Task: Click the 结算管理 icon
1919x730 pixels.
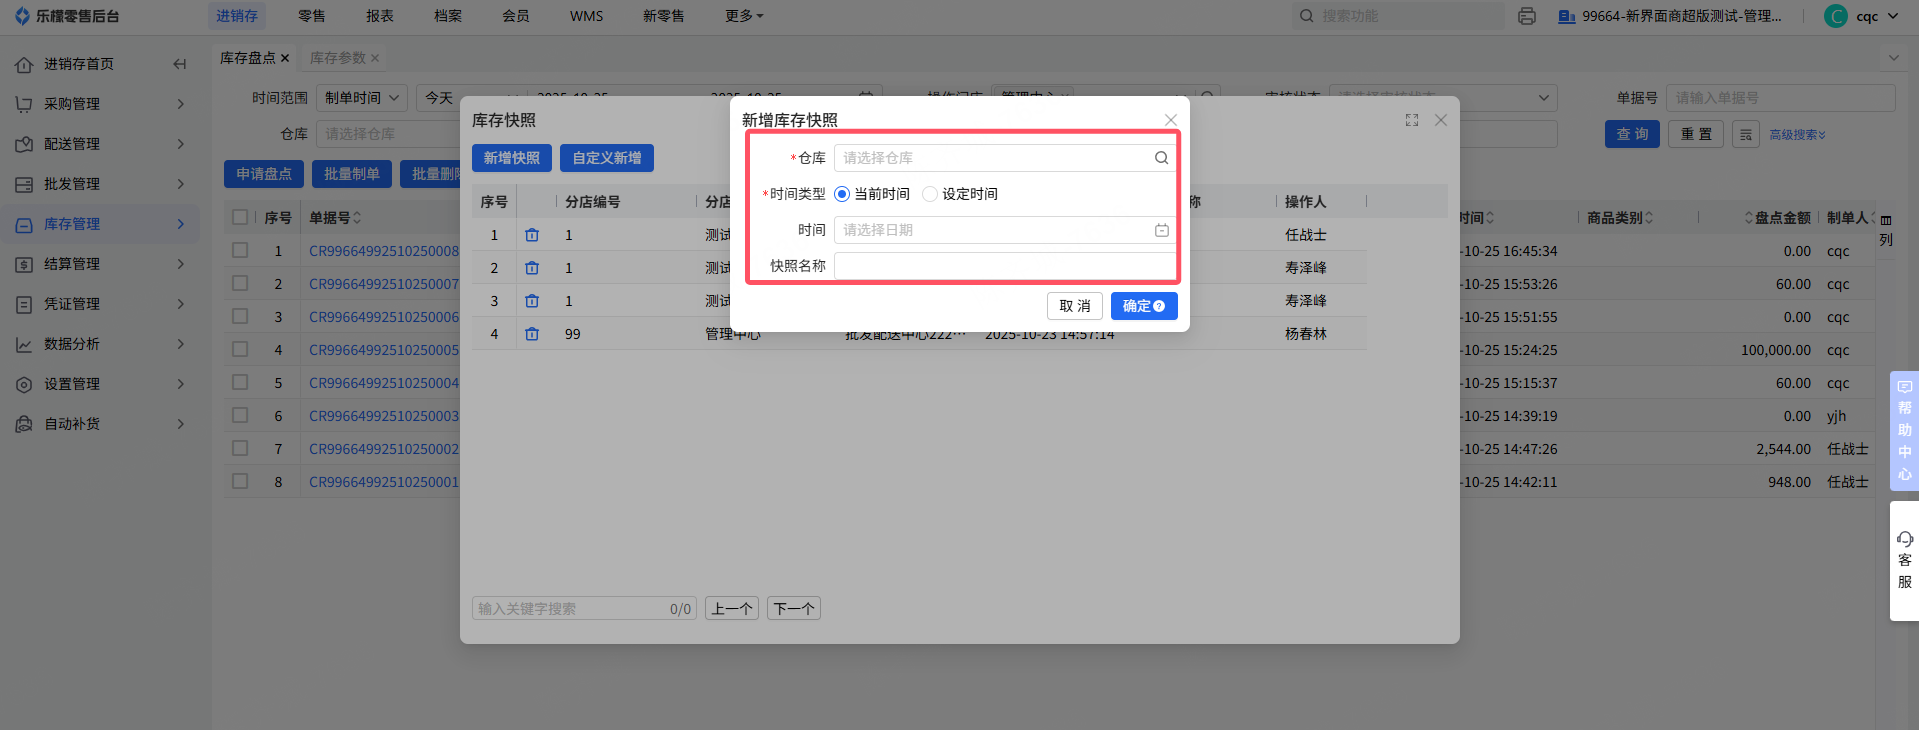Action: 24,264
